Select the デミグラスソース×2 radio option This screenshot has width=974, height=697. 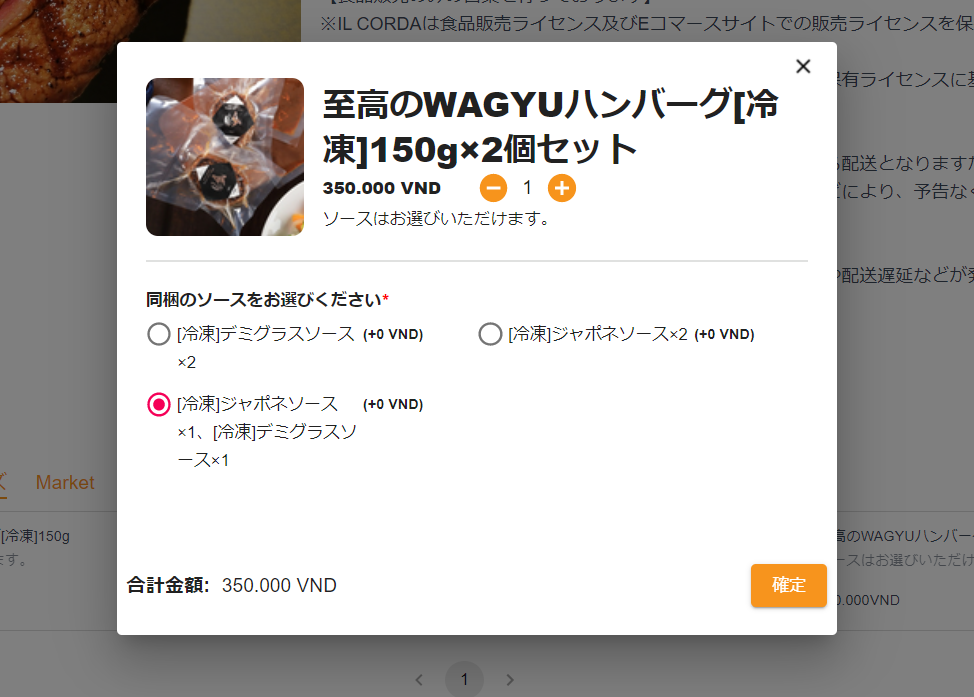click(x=159, y=334)
